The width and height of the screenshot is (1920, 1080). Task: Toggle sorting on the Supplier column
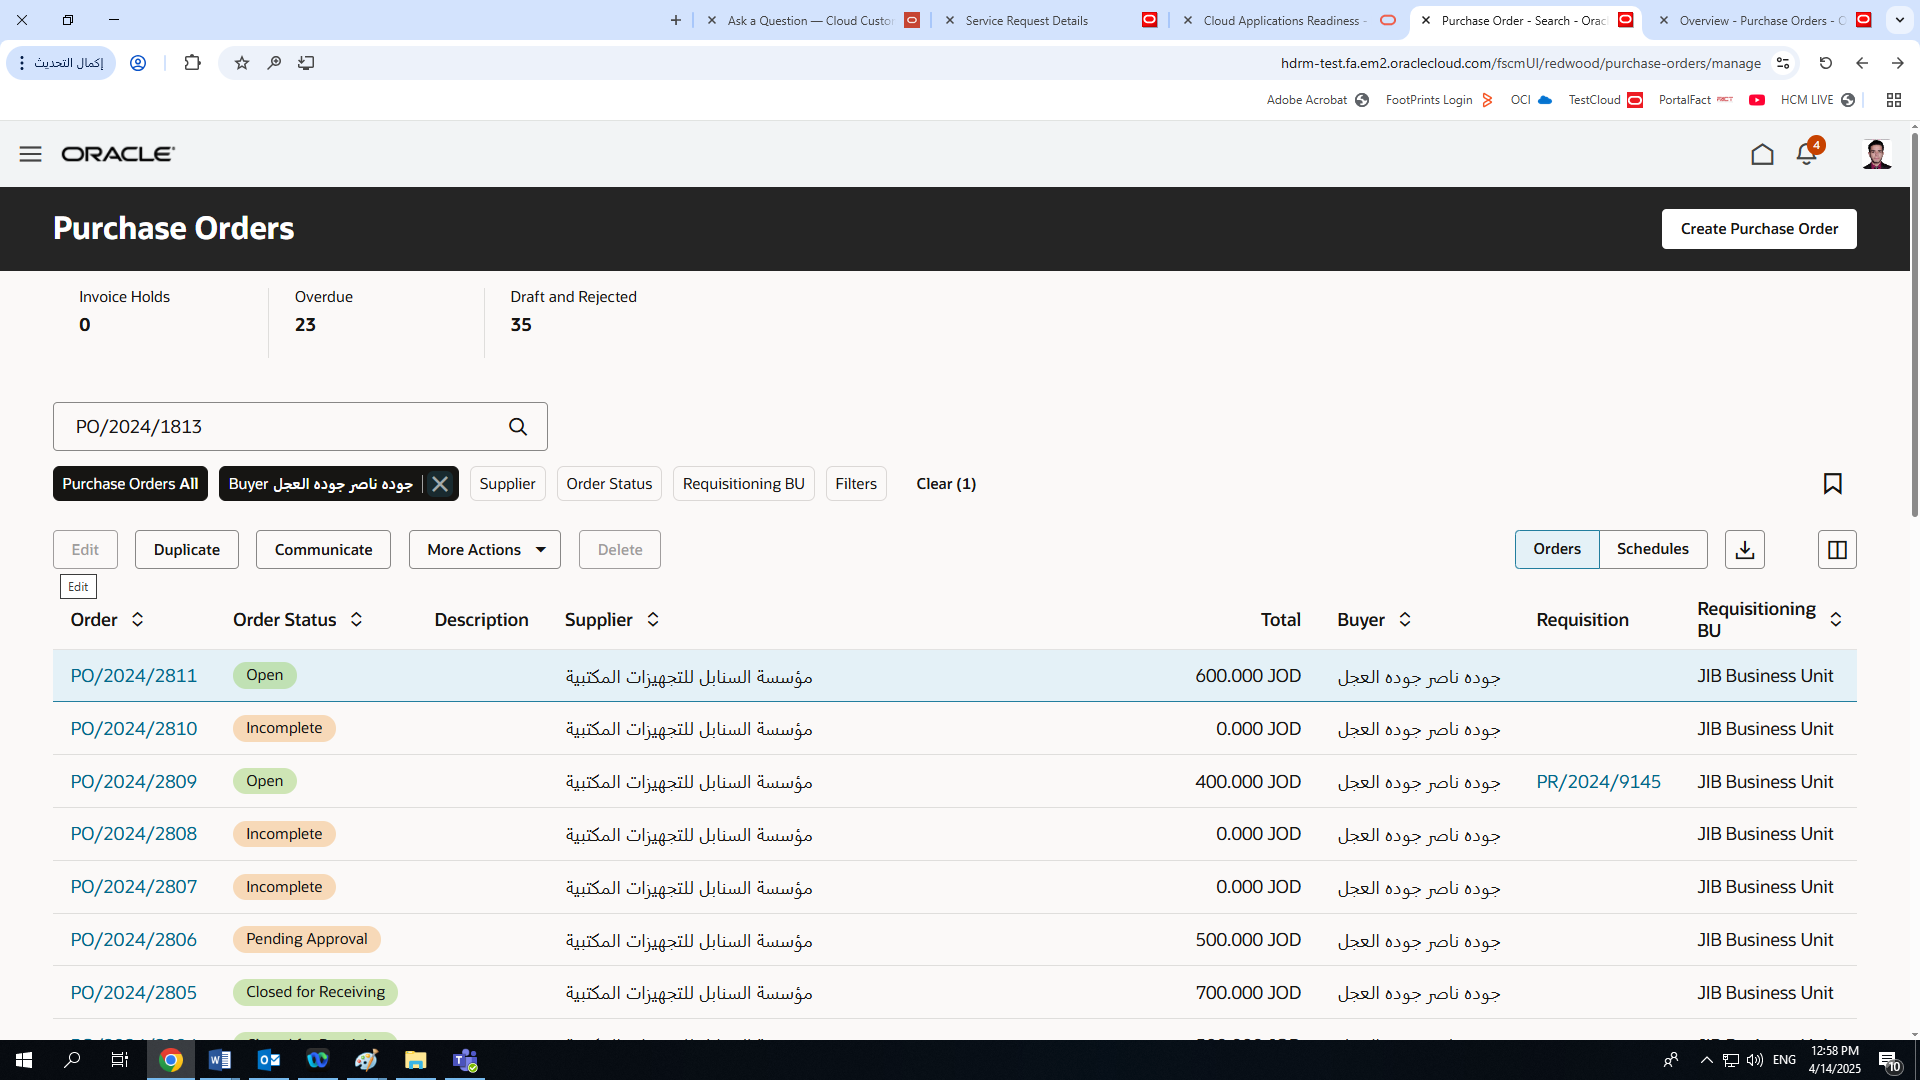pos(653,619)
